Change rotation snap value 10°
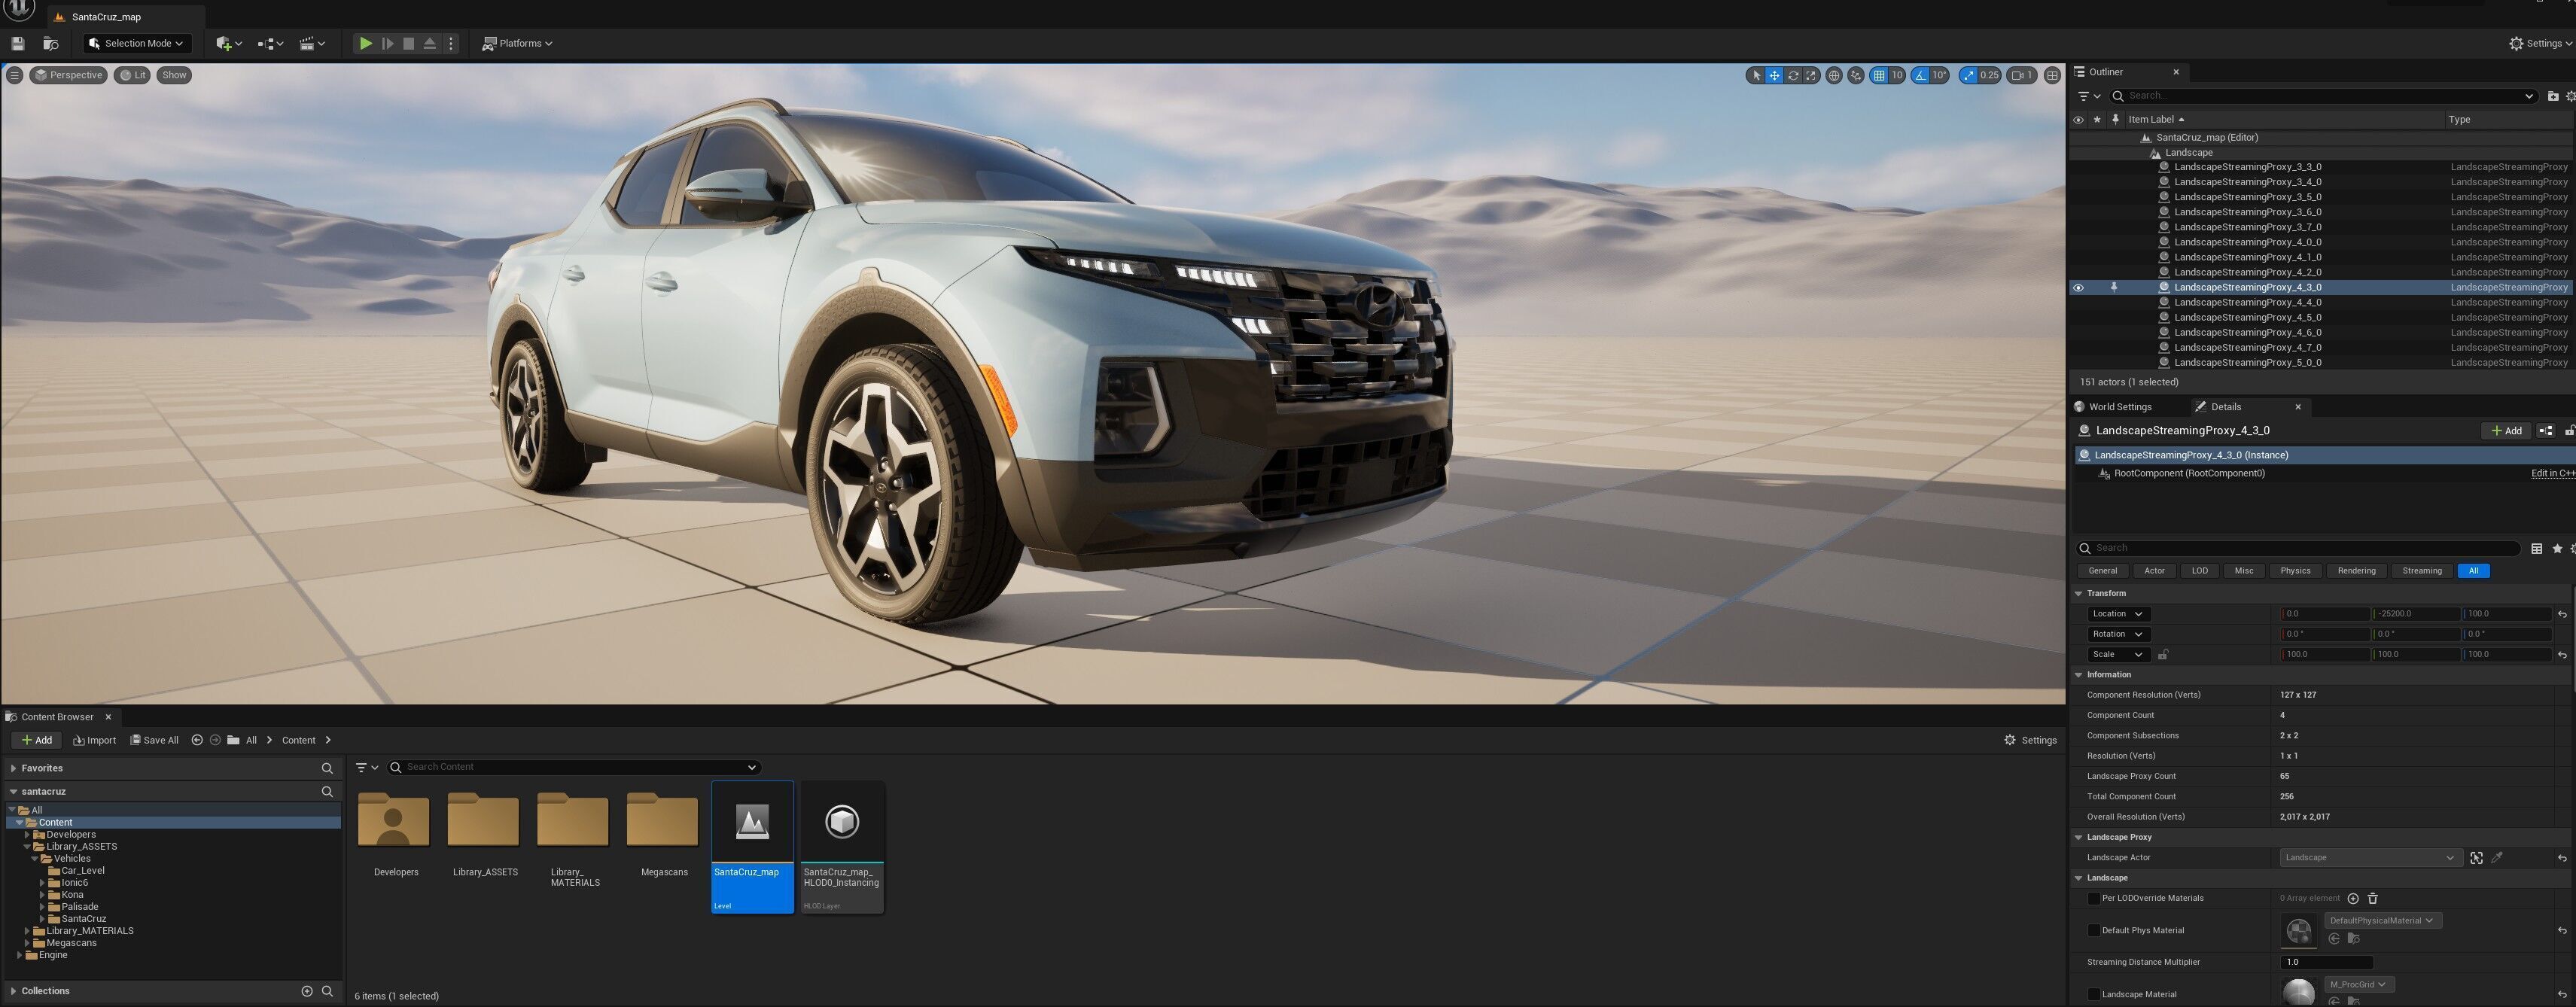This screenshot has width=2576, height=1007. click(x=1939, y=75)
